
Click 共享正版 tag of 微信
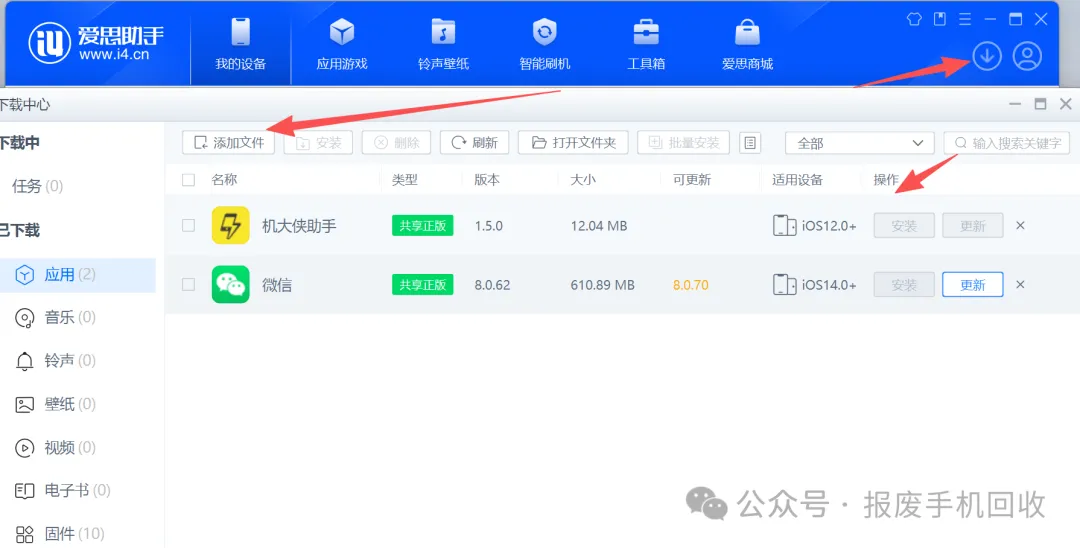[x=422, y=284]
